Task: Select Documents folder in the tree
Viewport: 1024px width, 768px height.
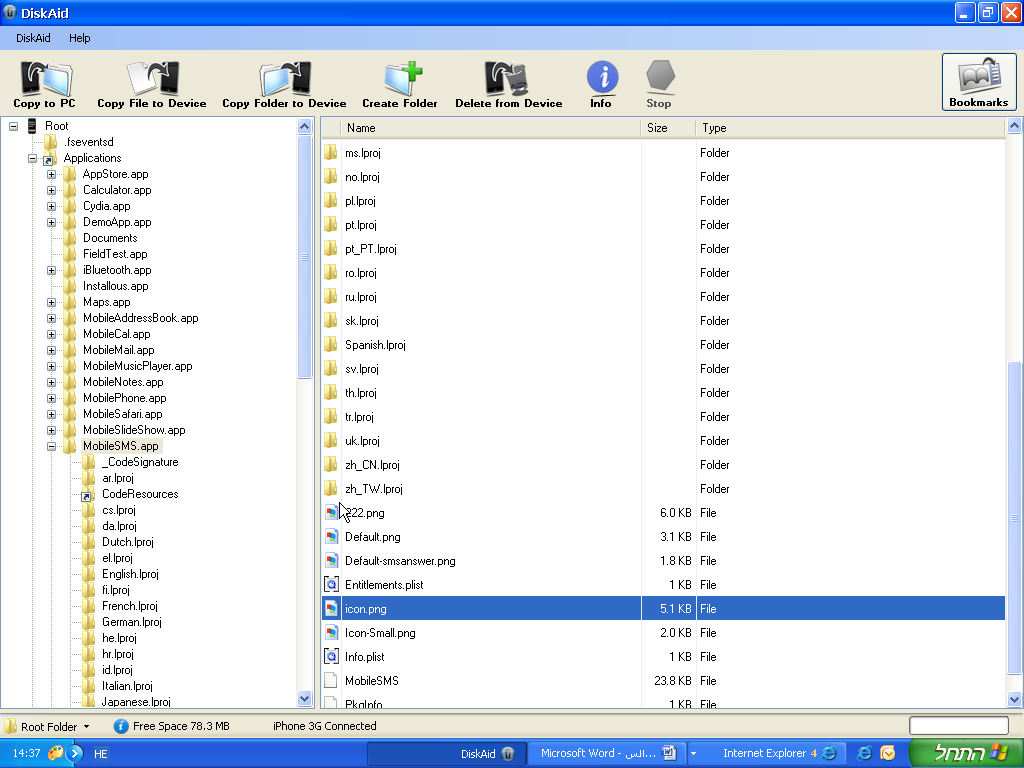Action: (x=110, y=238)
